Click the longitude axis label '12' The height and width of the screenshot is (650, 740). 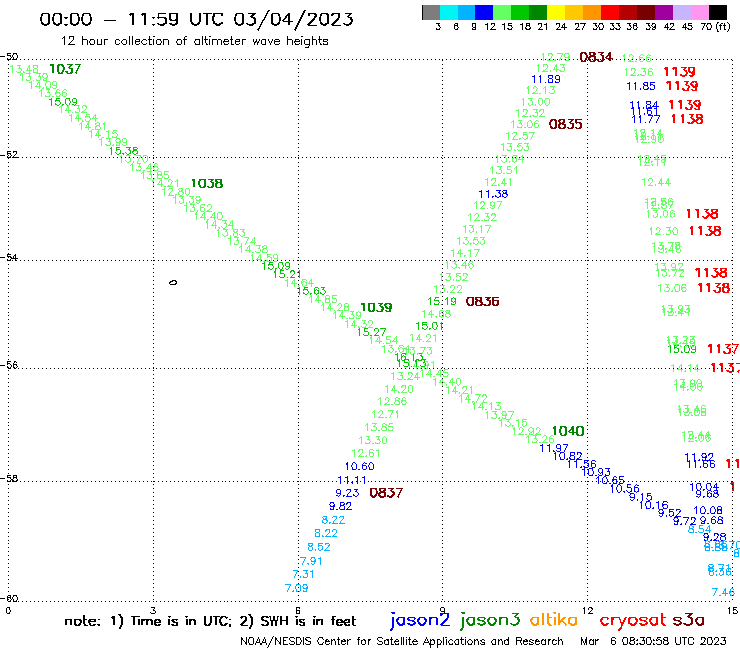pyautogui.click(x=588, y=610)
